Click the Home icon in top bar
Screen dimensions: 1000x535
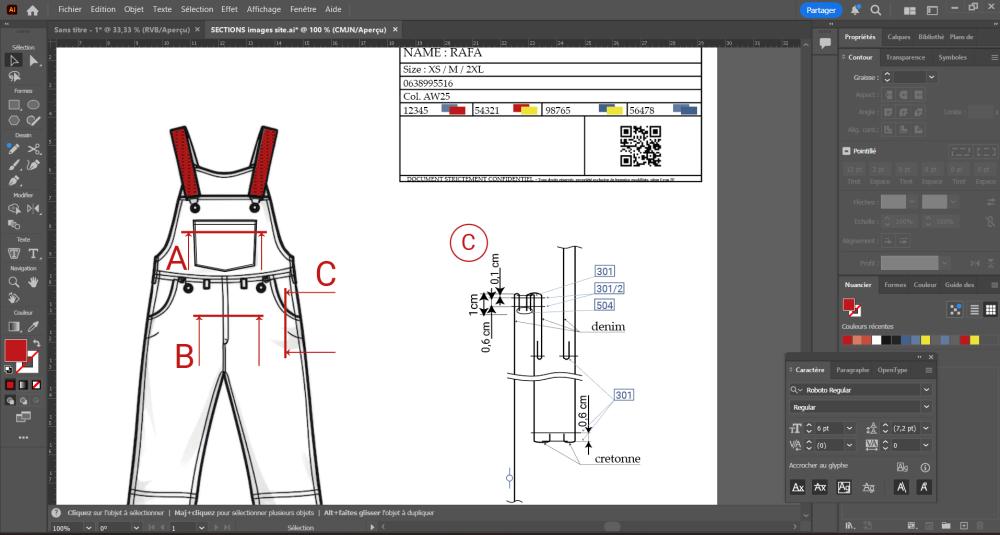33,10
